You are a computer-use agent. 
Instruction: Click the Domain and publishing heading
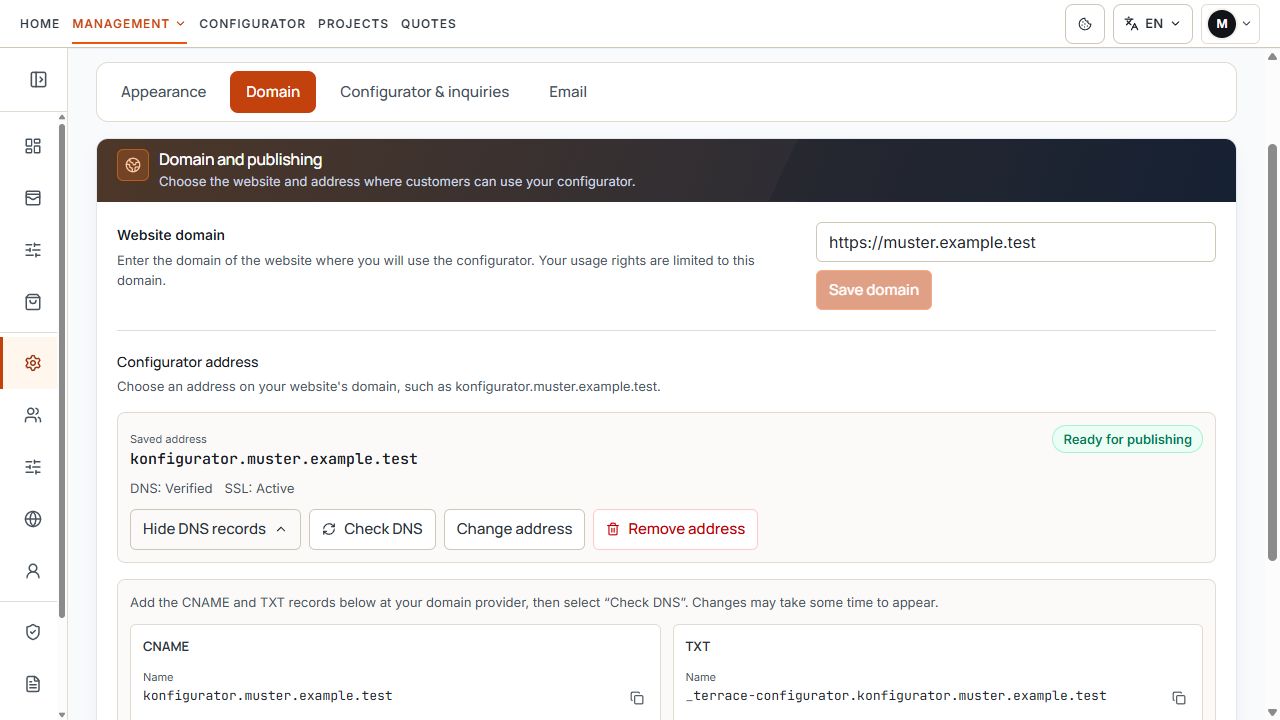coord(240,159)
